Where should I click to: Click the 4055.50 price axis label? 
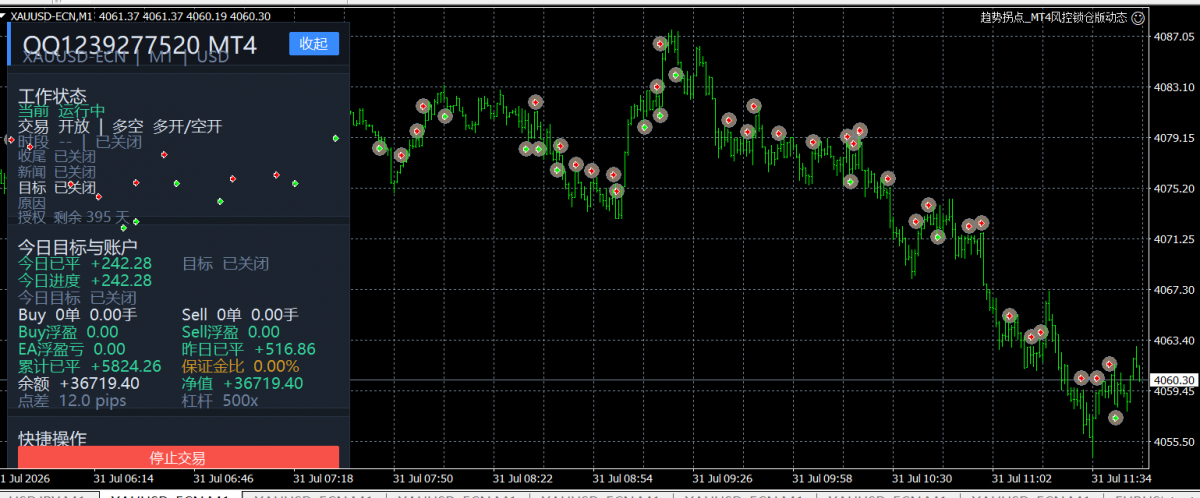tap(1174, 441)
